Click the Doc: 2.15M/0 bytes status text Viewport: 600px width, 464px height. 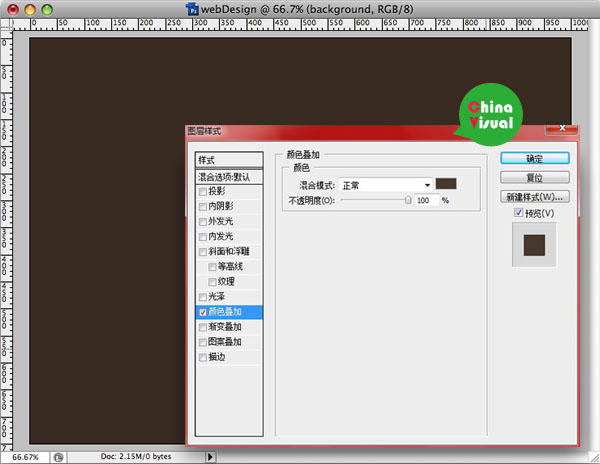pyautogui.click(x=136, y=456)
